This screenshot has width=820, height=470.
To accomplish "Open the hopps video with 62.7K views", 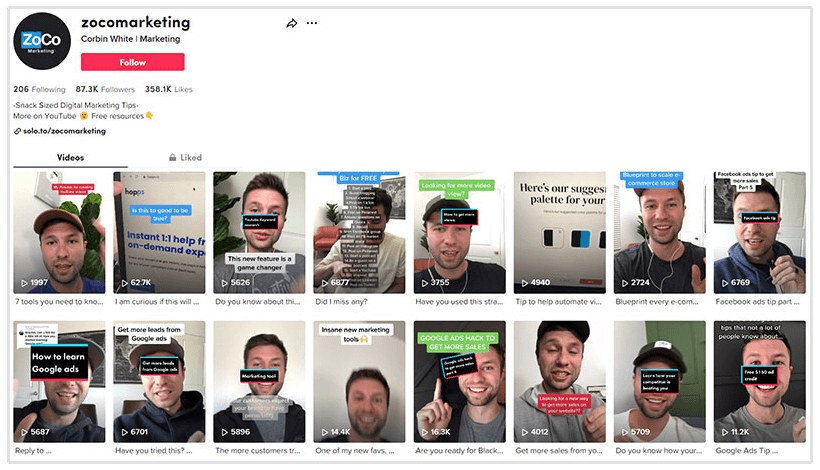I will [159, 232].
